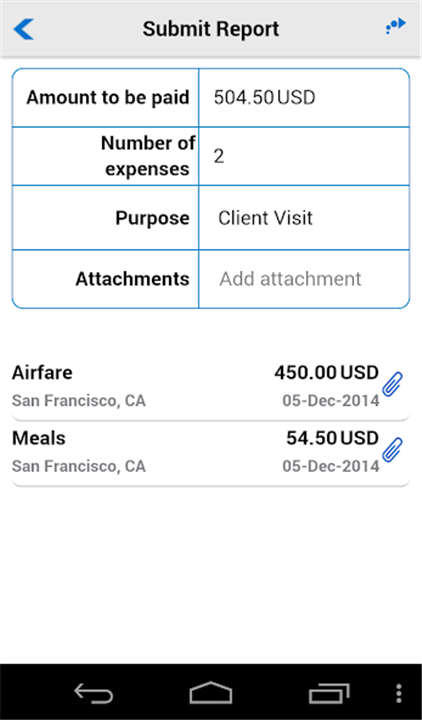Open the Android recent apps icon
The width and height of the screenshot is (422, 720).
pos(329,692)
